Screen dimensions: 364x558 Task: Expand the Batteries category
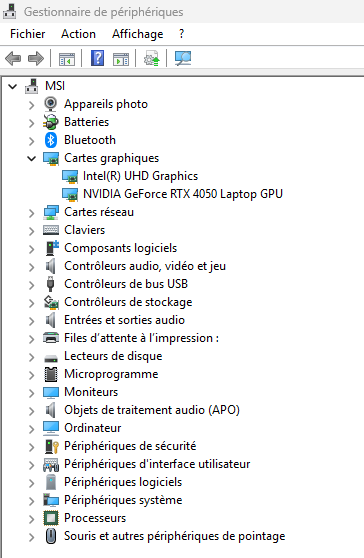click(x=32, y=122)
